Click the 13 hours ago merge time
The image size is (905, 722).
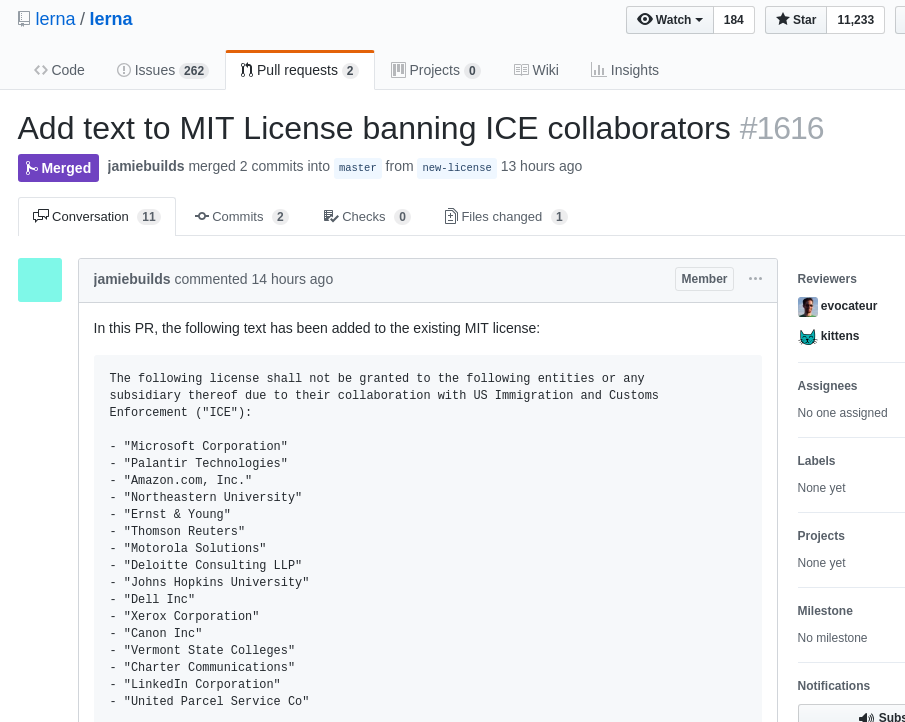(541, 166)
